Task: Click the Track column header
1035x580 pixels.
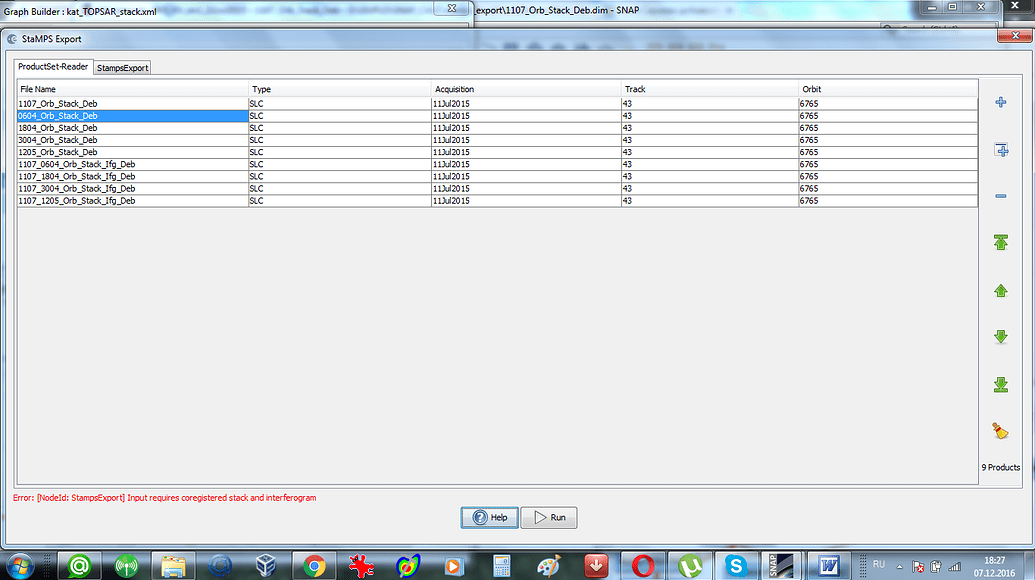Action: [x=710, y=89]
